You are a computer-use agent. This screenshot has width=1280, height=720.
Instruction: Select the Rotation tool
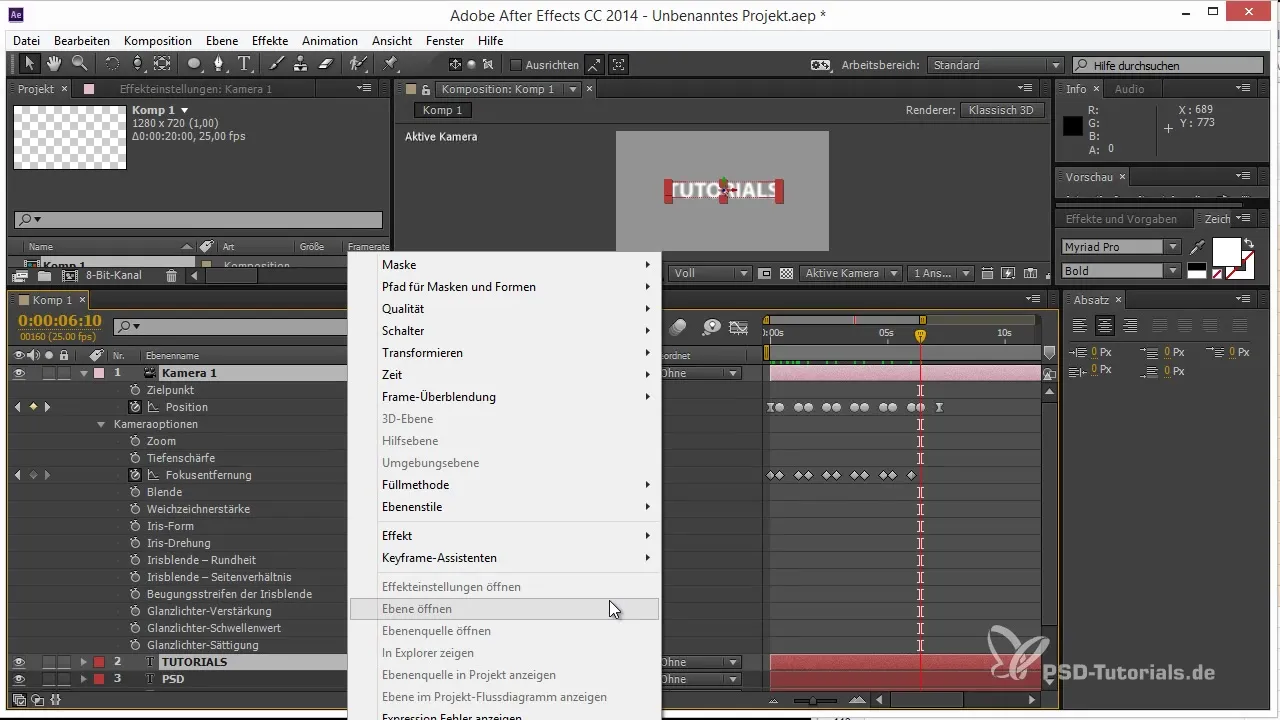pos(112,64)
